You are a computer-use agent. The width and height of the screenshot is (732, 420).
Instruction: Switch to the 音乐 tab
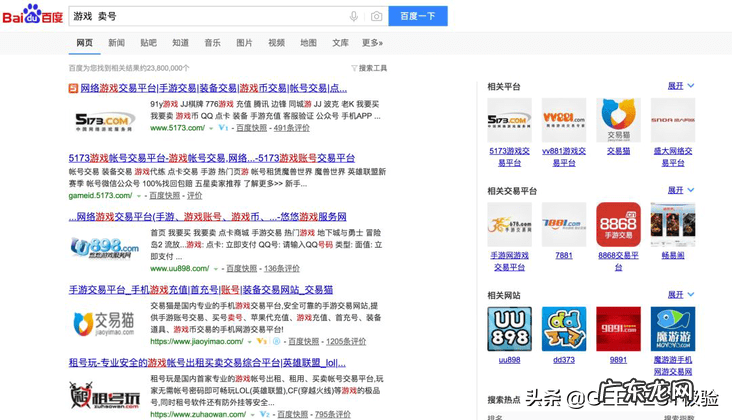click(x=212, y=43)
